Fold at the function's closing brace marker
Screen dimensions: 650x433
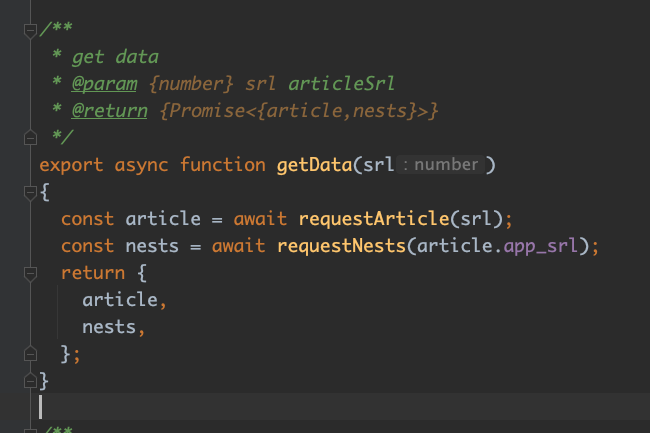[30, 381]
